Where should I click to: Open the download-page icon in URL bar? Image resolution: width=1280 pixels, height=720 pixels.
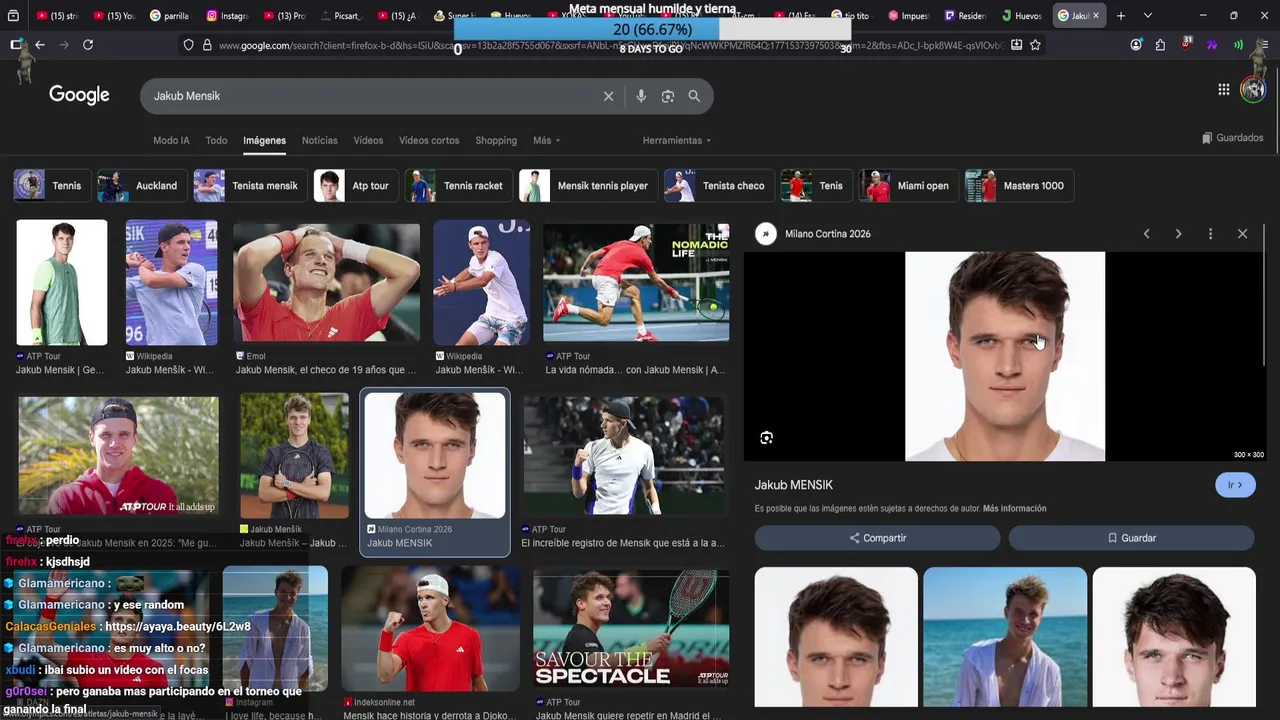pyautogui.click(x=1016, y=45)
